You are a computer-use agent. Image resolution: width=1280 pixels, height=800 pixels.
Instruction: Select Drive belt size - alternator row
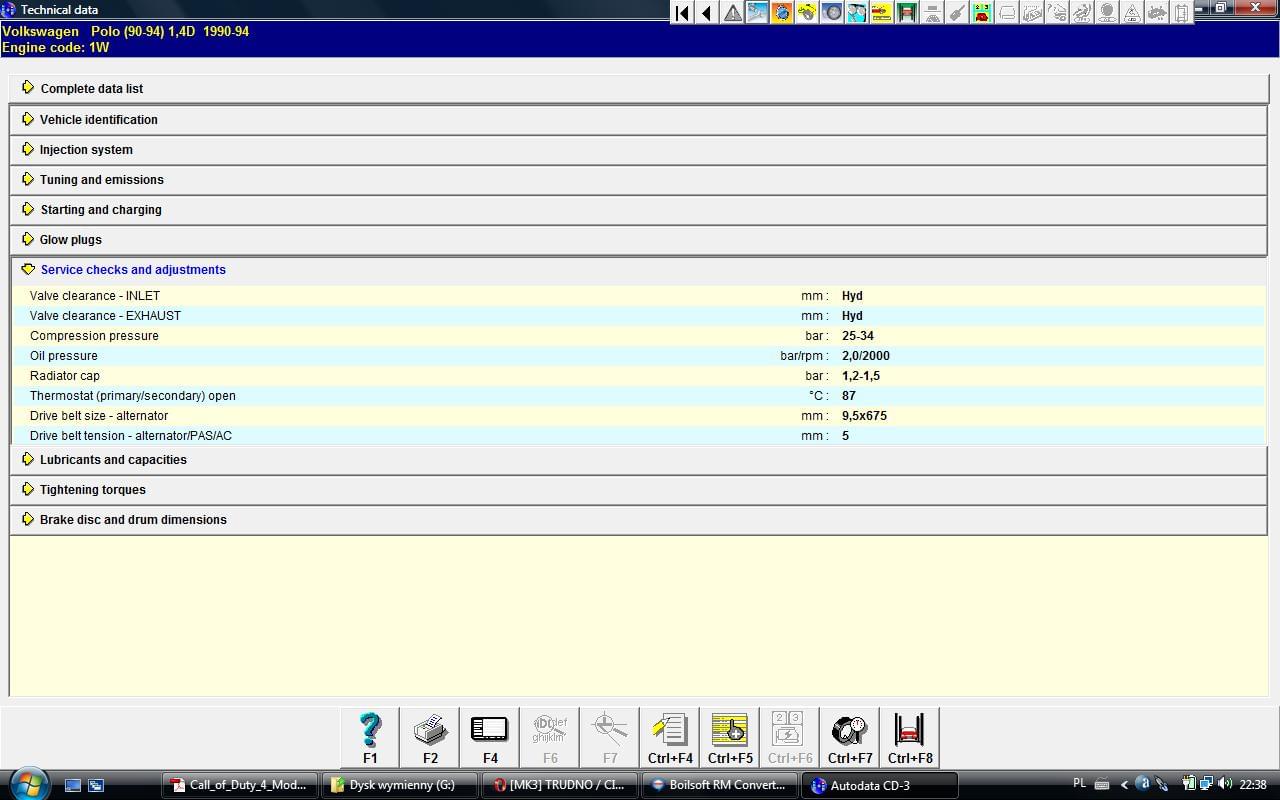(x=638, y=415)
